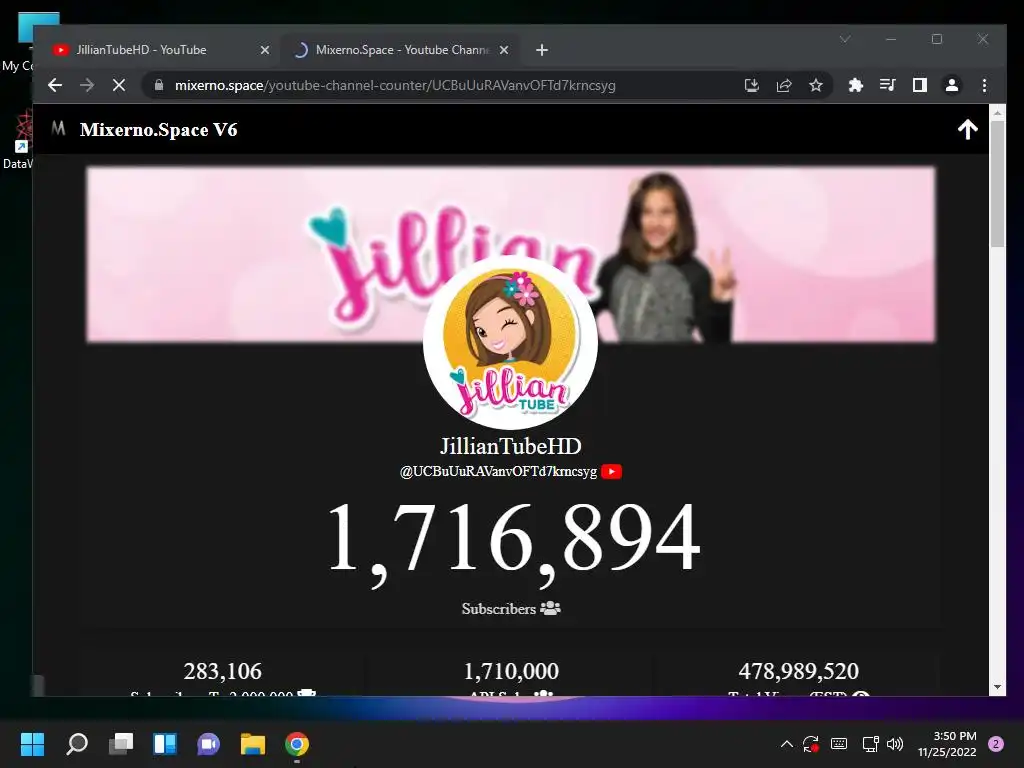Click the touch keyboard tray icon

pyautogui.click(x=839, y=744)
